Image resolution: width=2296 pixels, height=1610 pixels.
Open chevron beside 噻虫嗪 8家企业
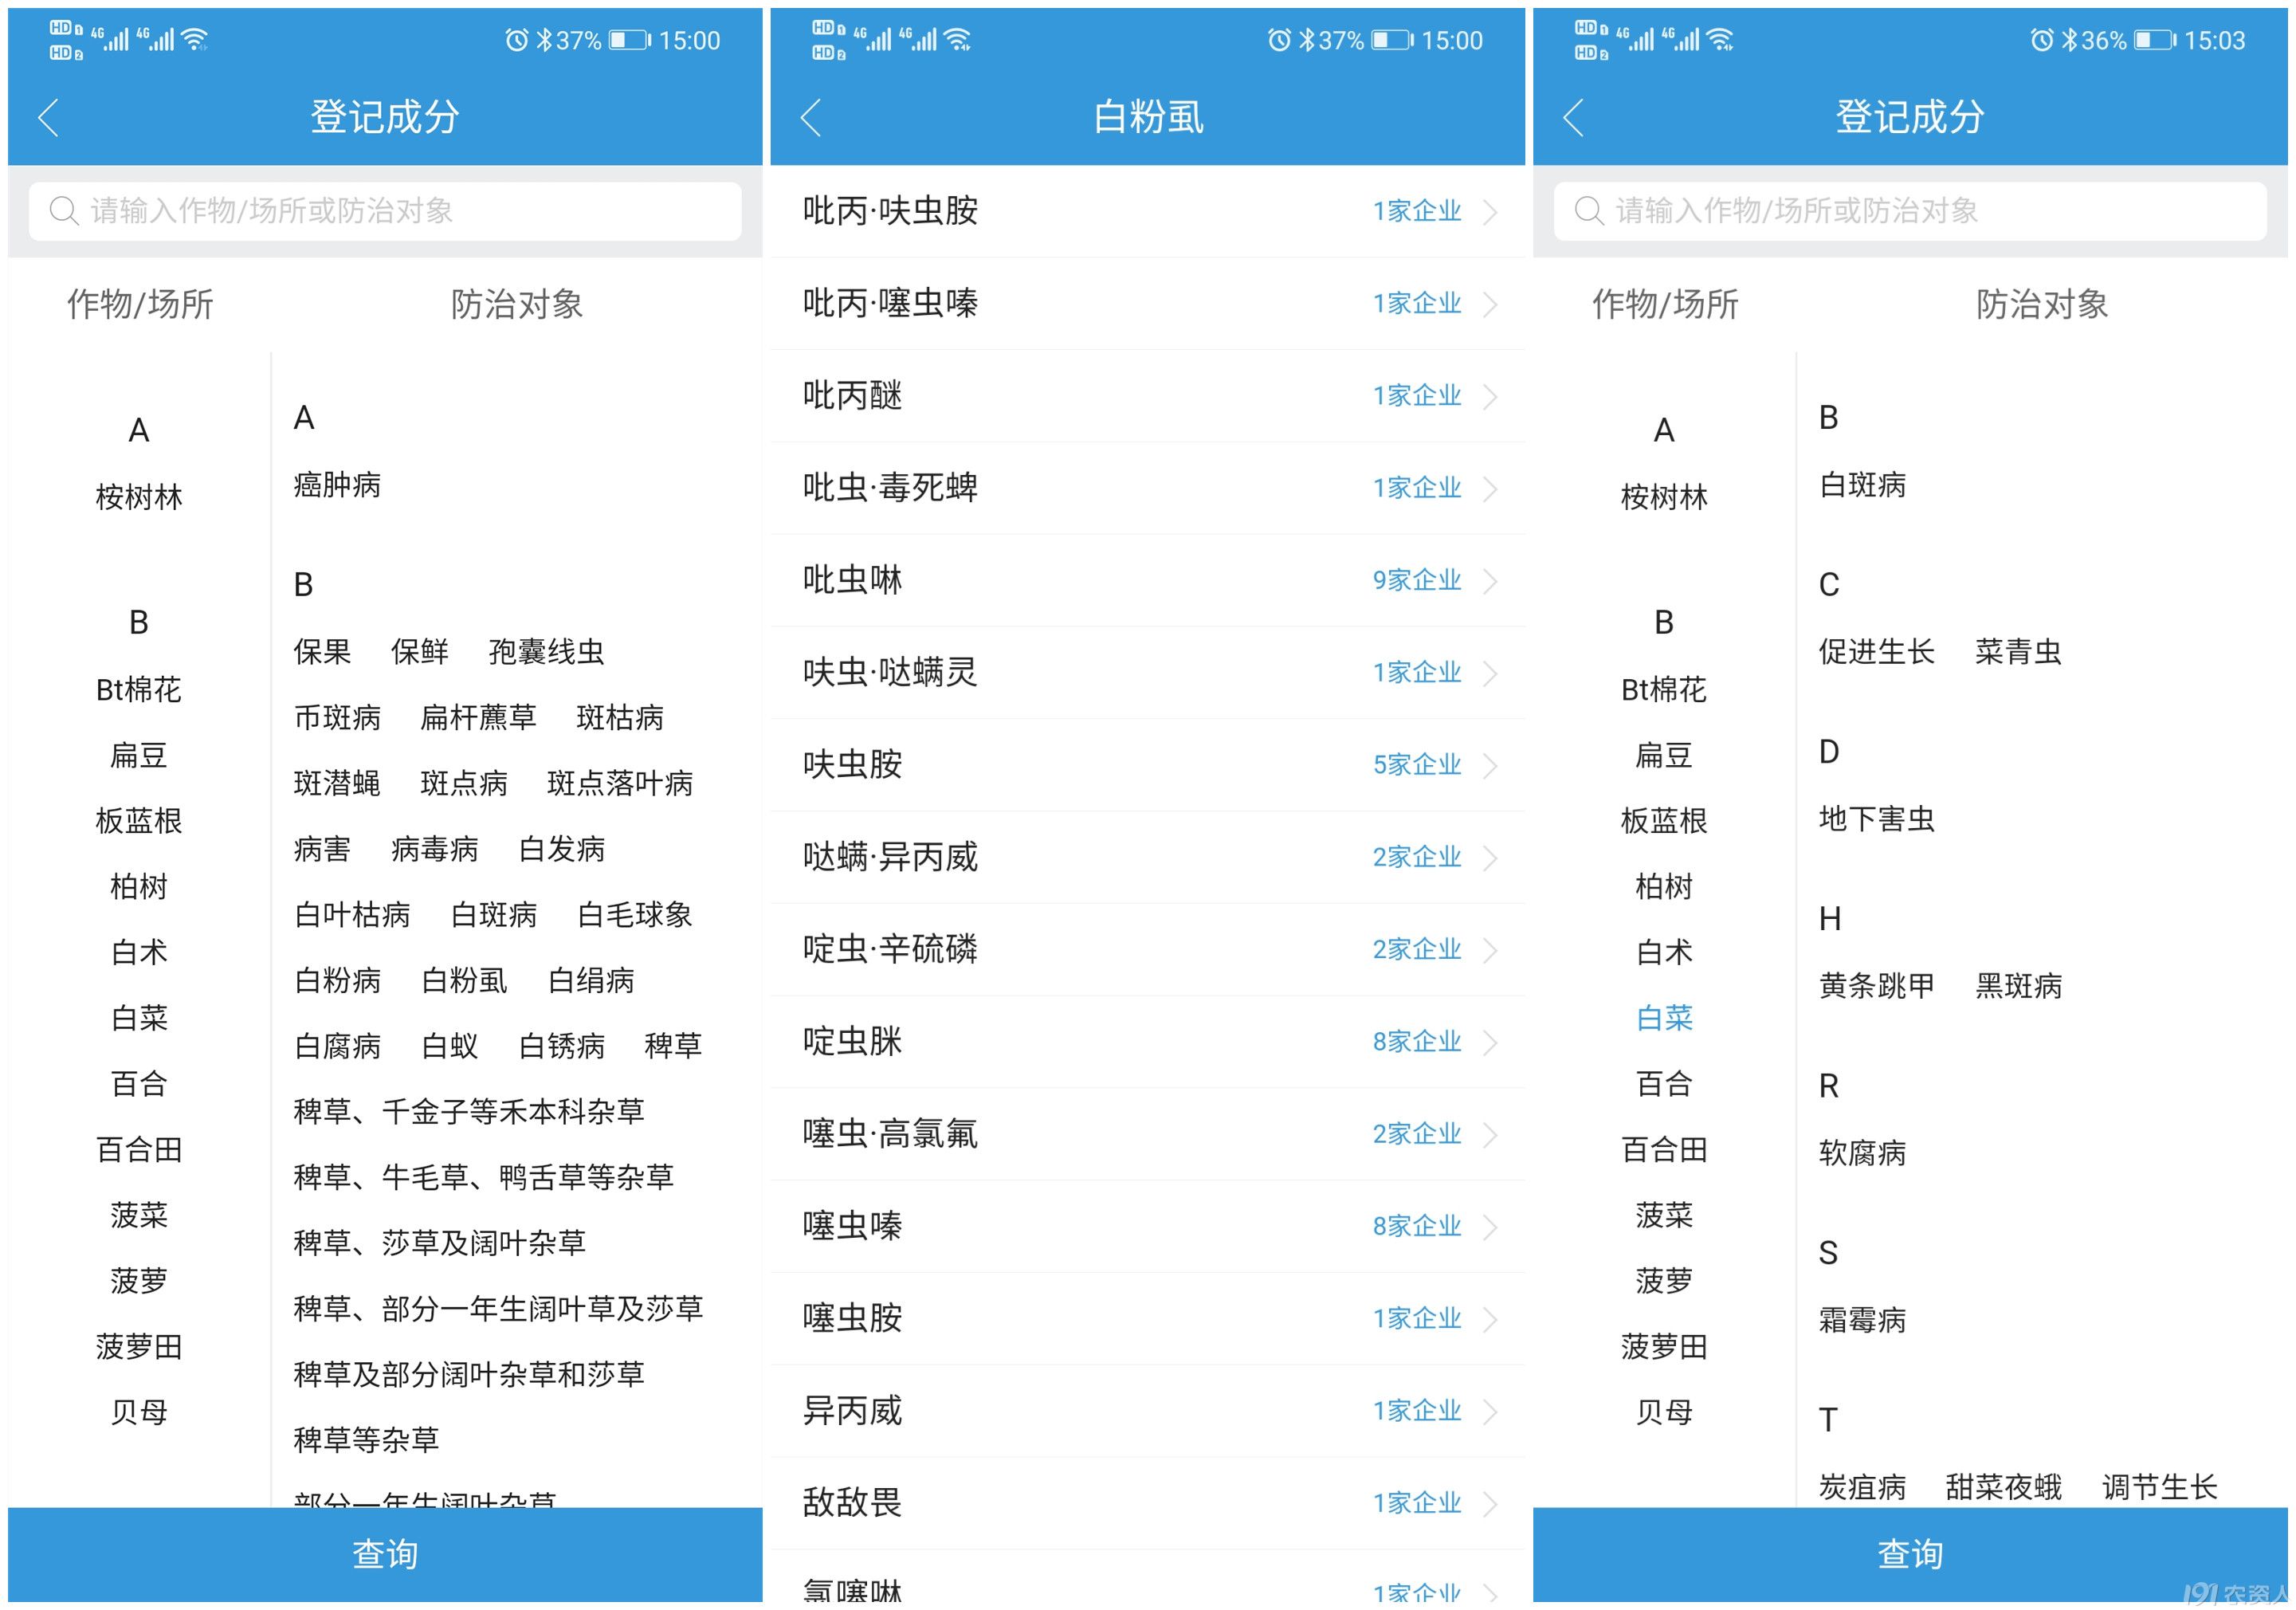tap(1490, 1227)
